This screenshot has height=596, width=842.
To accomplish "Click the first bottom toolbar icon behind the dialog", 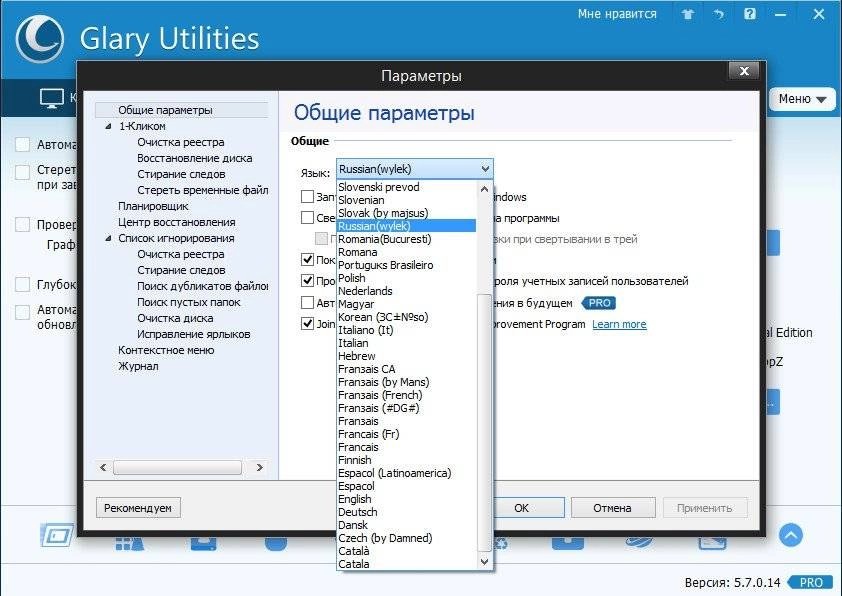I will pos(57,535).
